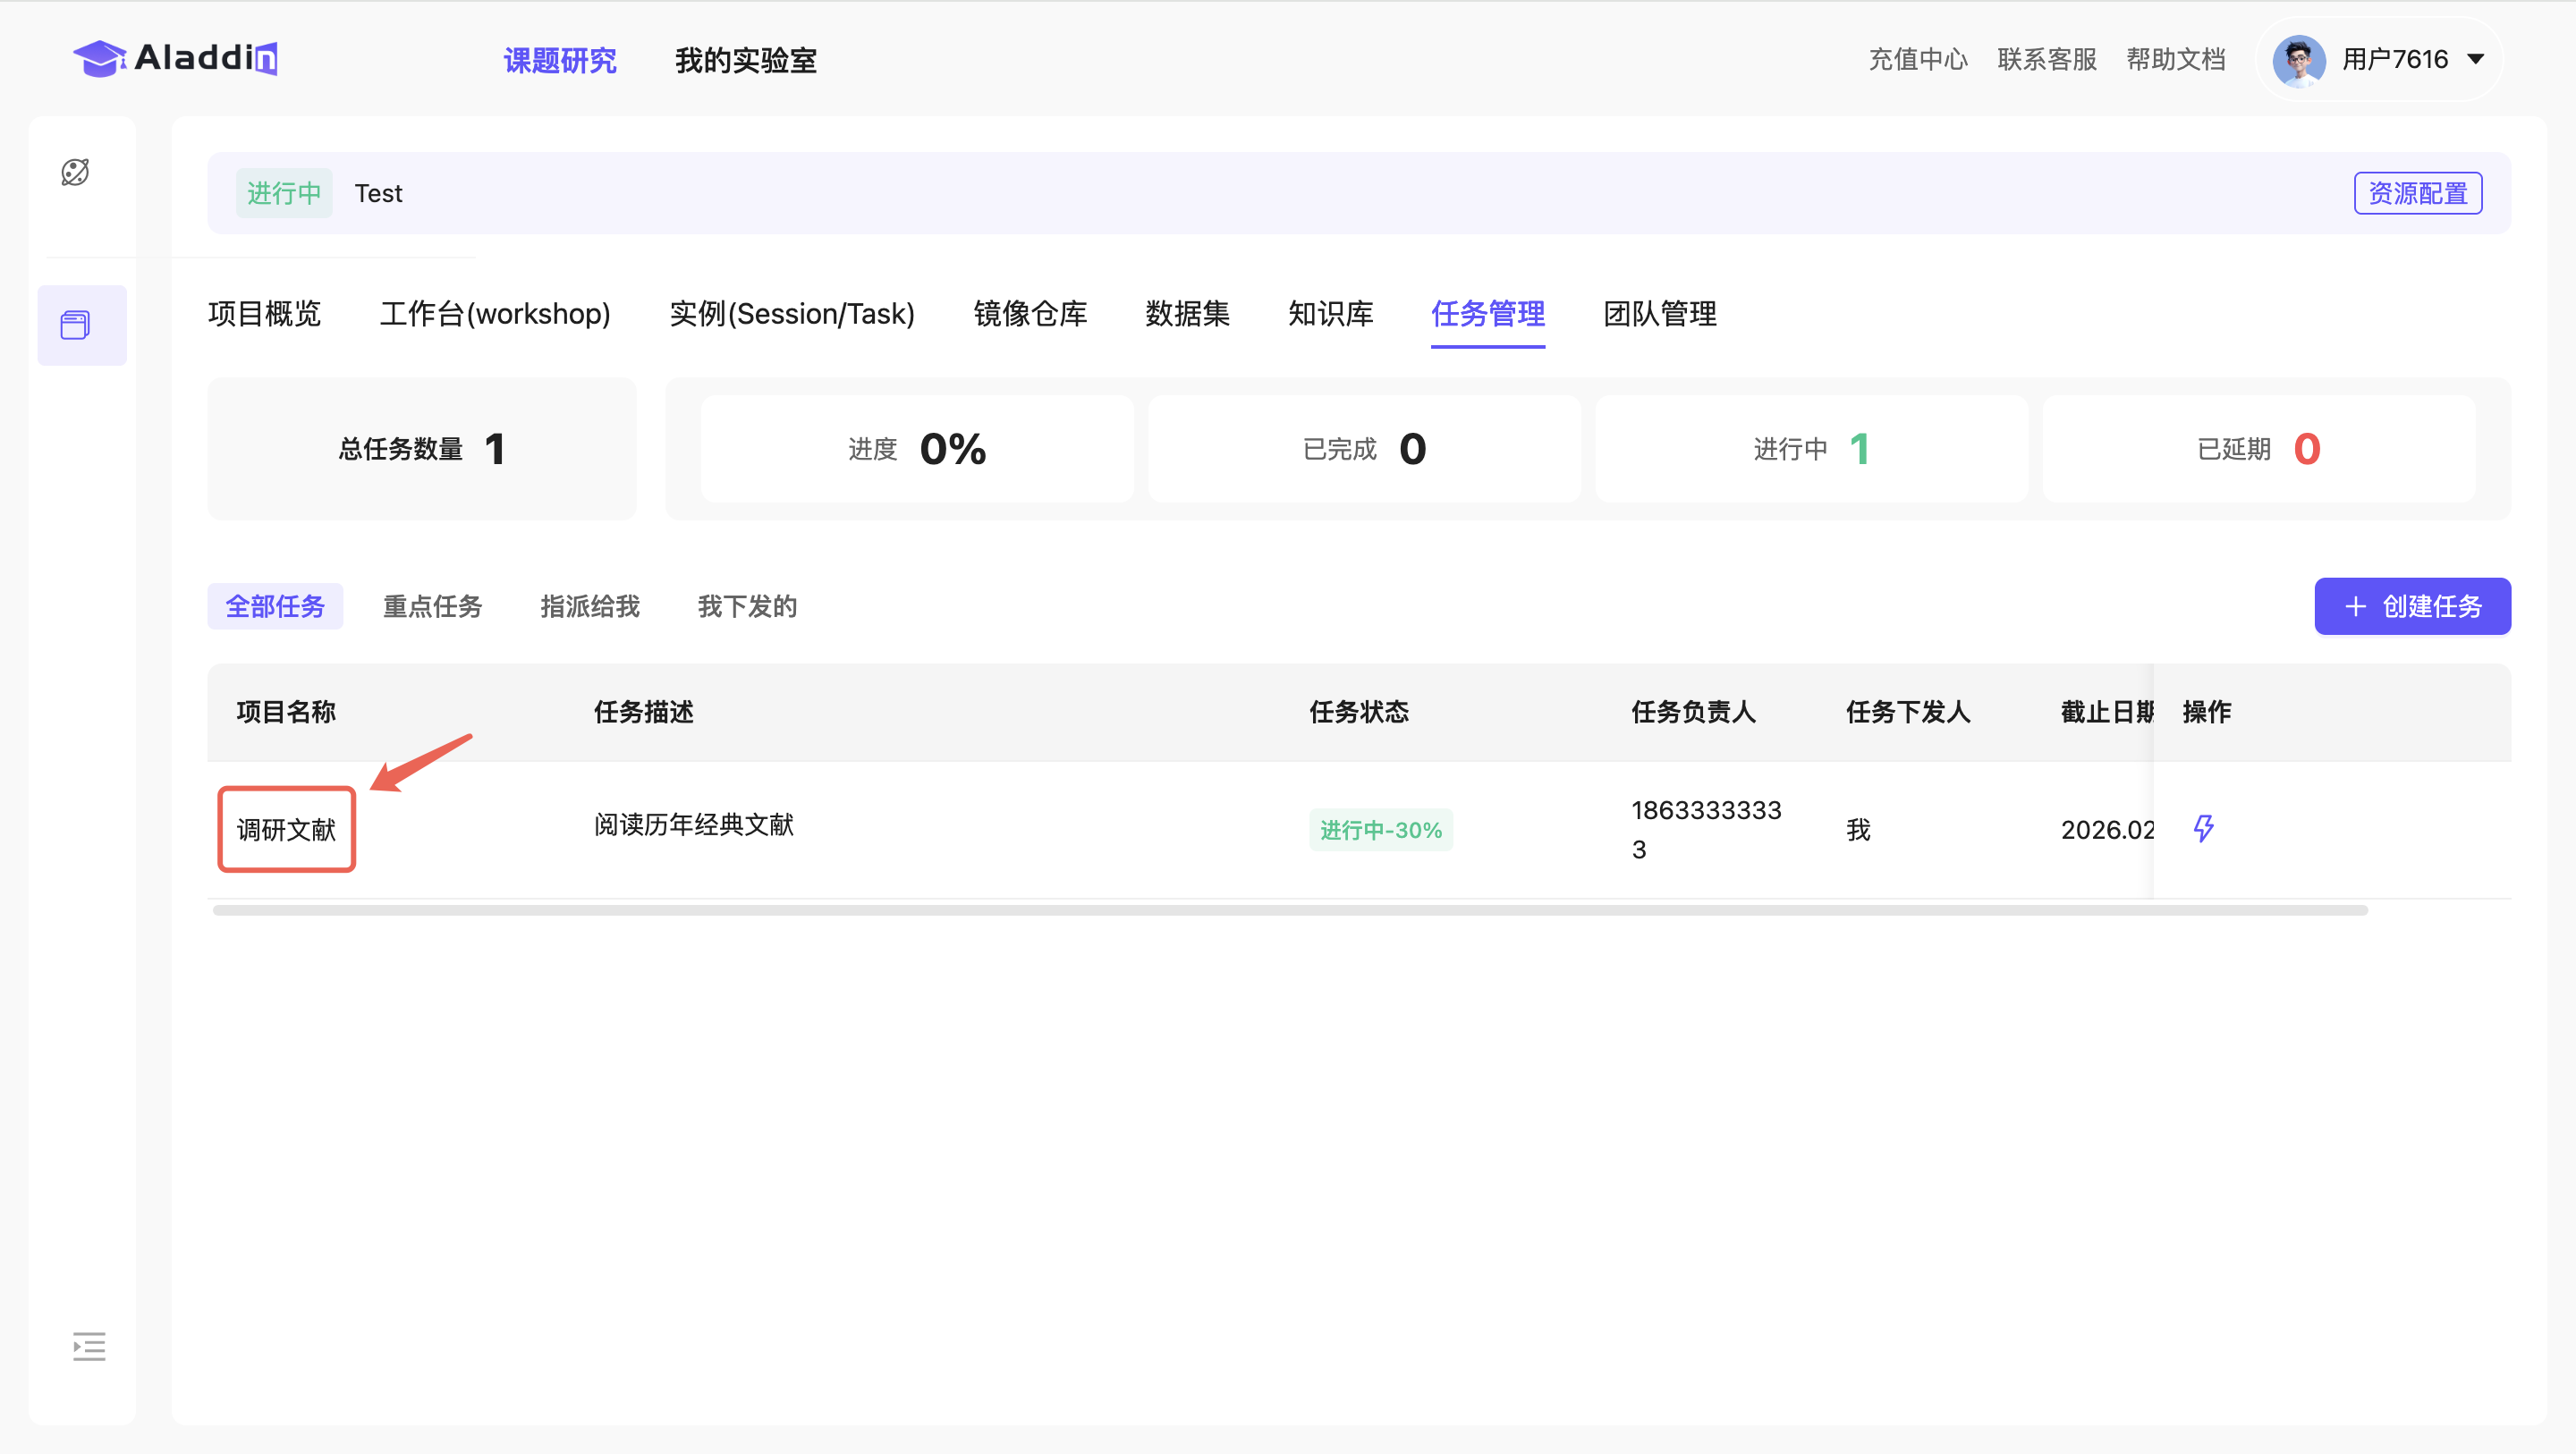The image size is (2576, 1454).
Task: Click the planet icon in left sidebar
Action: click(x=75, y=172)
